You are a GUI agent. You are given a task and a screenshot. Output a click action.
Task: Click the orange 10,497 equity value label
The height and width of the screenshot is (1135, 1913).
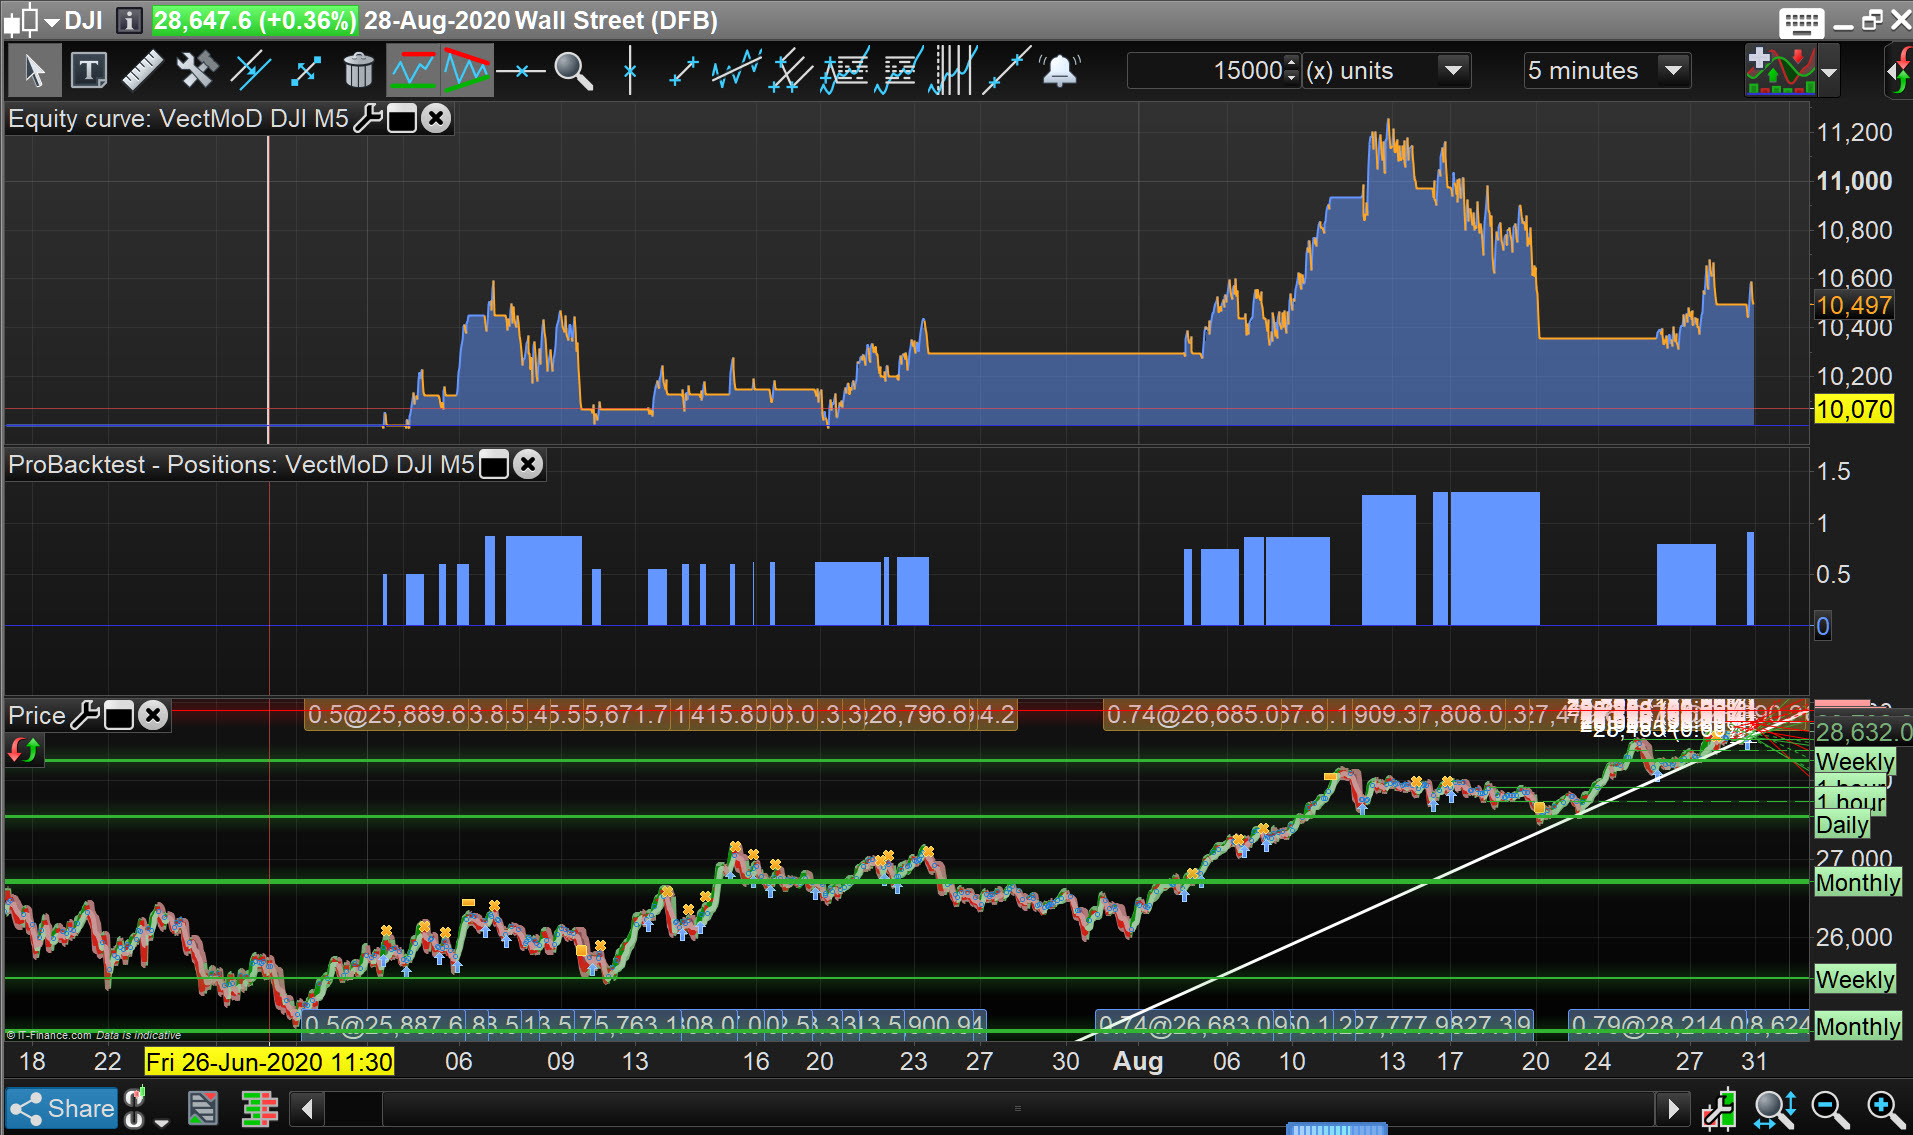(x=1854, y=305)
